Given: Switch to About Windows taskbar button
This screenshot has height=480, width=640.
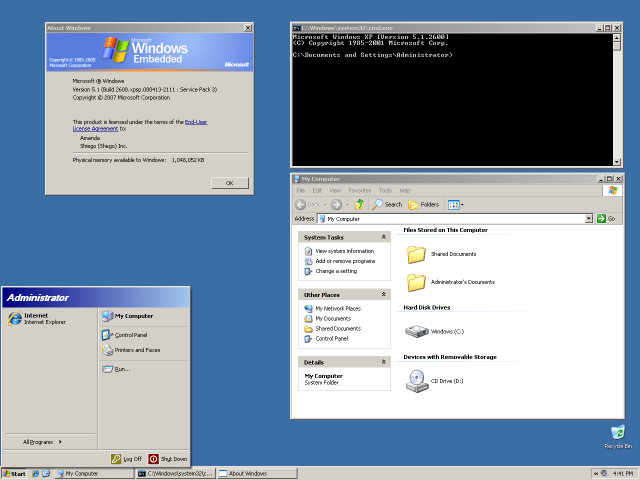Looking at the screenshot, I should (x=257, y=473).
